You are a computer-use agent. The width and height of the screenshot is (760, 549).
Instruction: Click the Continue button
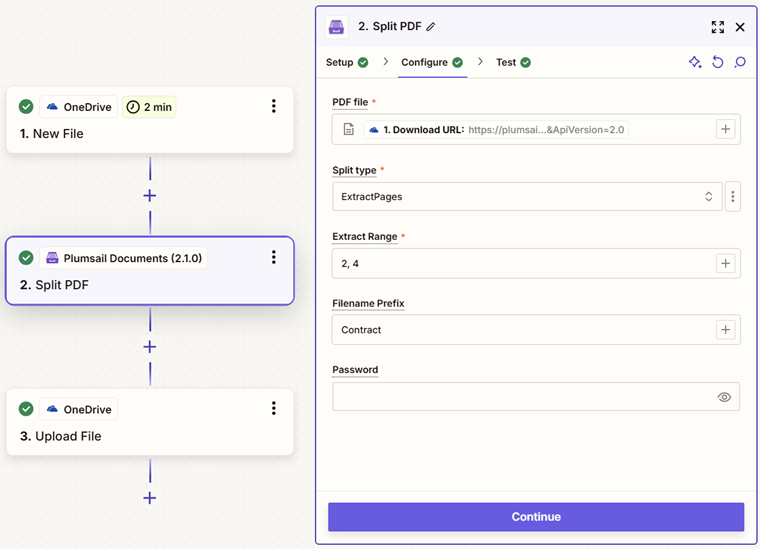click(x=536, y=517)
